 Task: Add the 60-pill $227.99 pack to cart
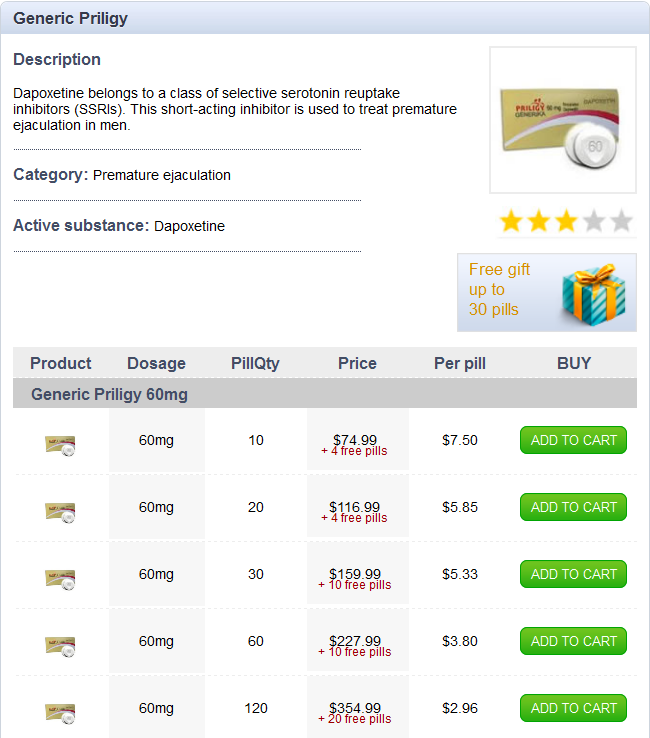(573, 641)
